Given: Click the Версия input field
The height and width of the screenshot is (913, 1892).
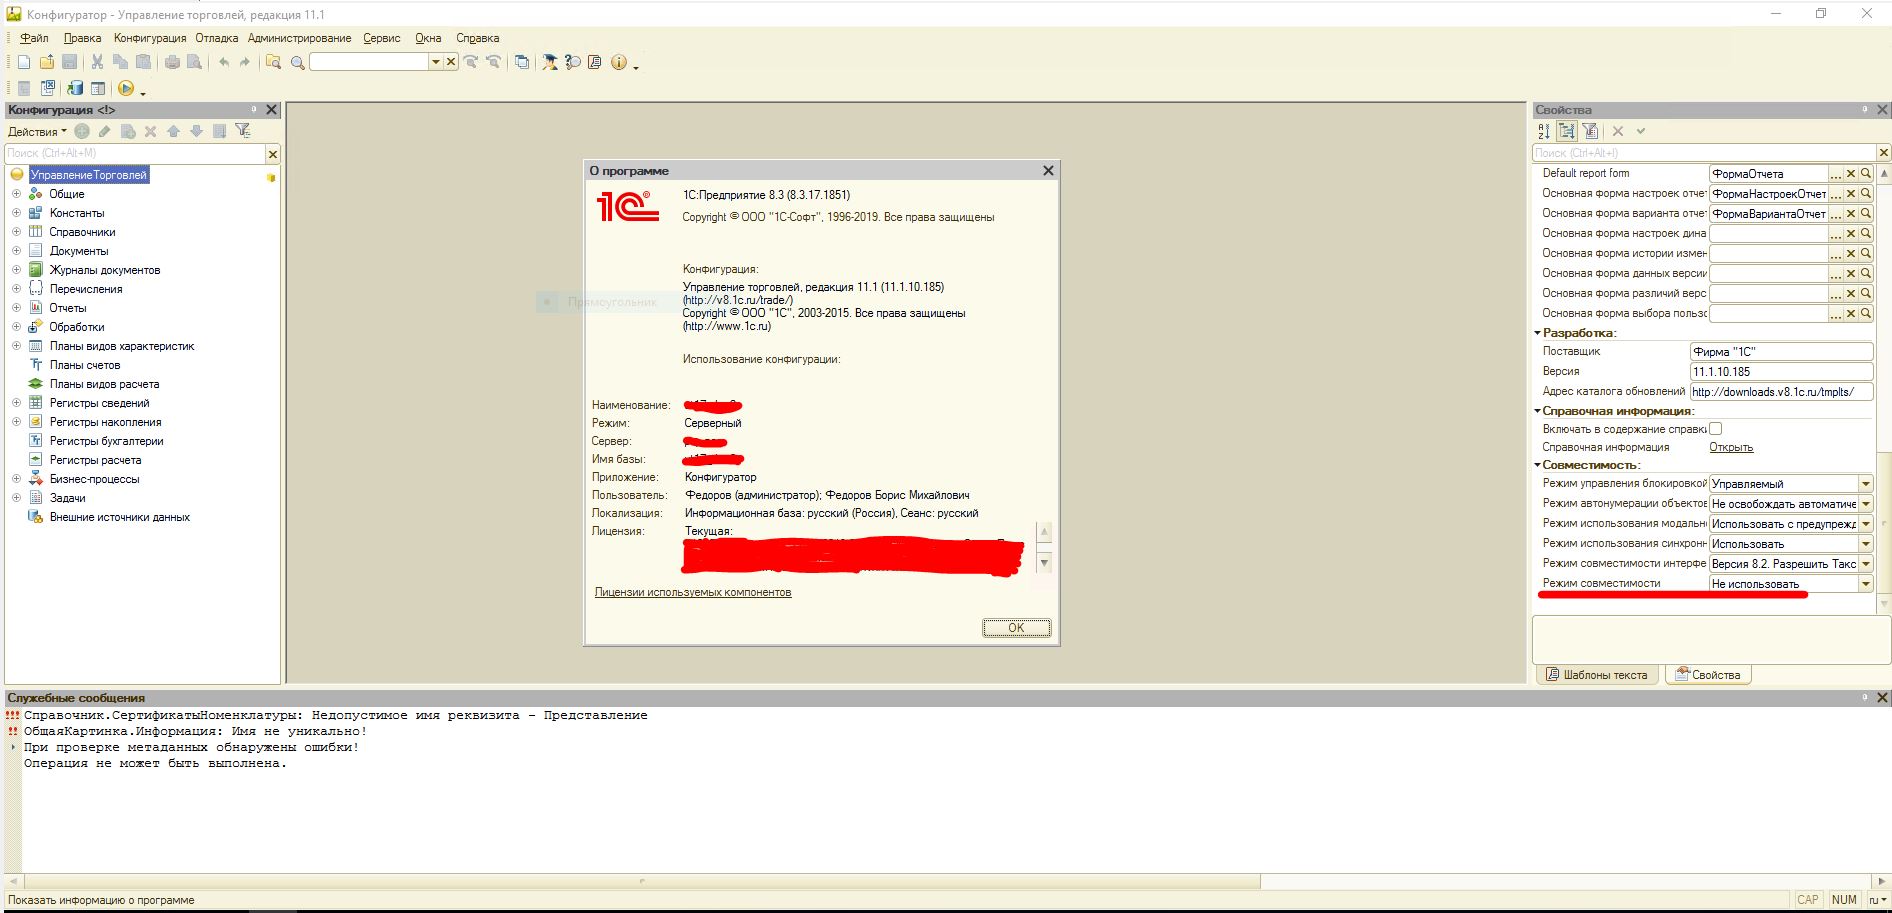Looking at the screenshot, I should [1781, 372].
